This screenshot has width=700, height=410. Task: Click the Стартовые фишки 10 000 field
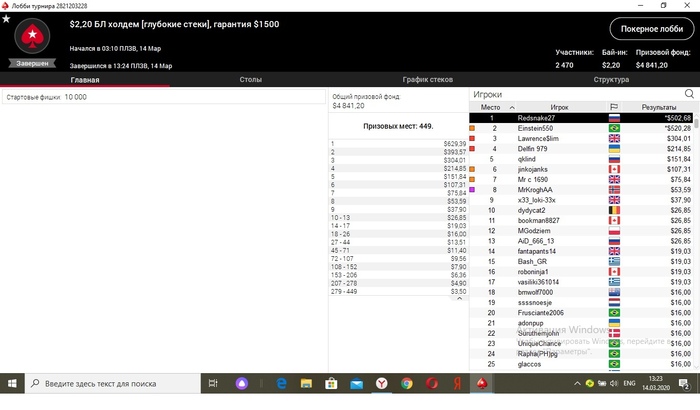[164, 97]
